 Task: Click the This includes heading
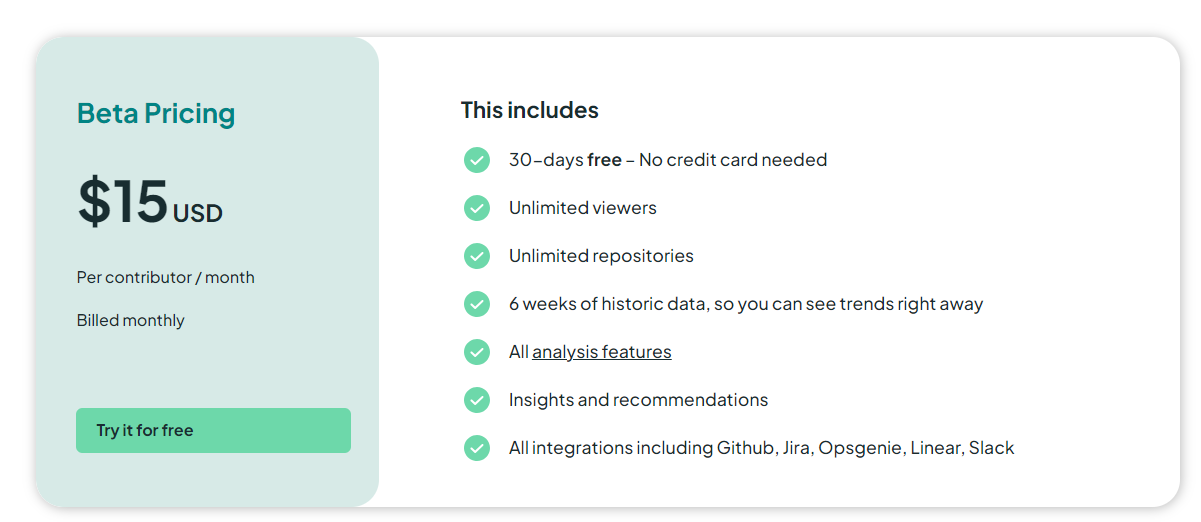pos(529,110)
